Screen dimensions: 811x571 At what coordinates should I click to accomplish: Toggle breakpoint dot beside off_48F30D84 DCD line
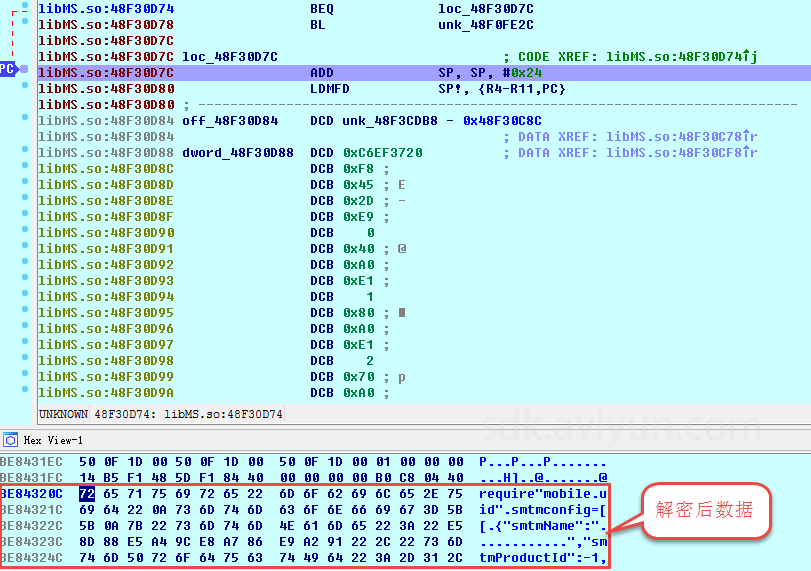pyautogui.click(x=25, y=117)
